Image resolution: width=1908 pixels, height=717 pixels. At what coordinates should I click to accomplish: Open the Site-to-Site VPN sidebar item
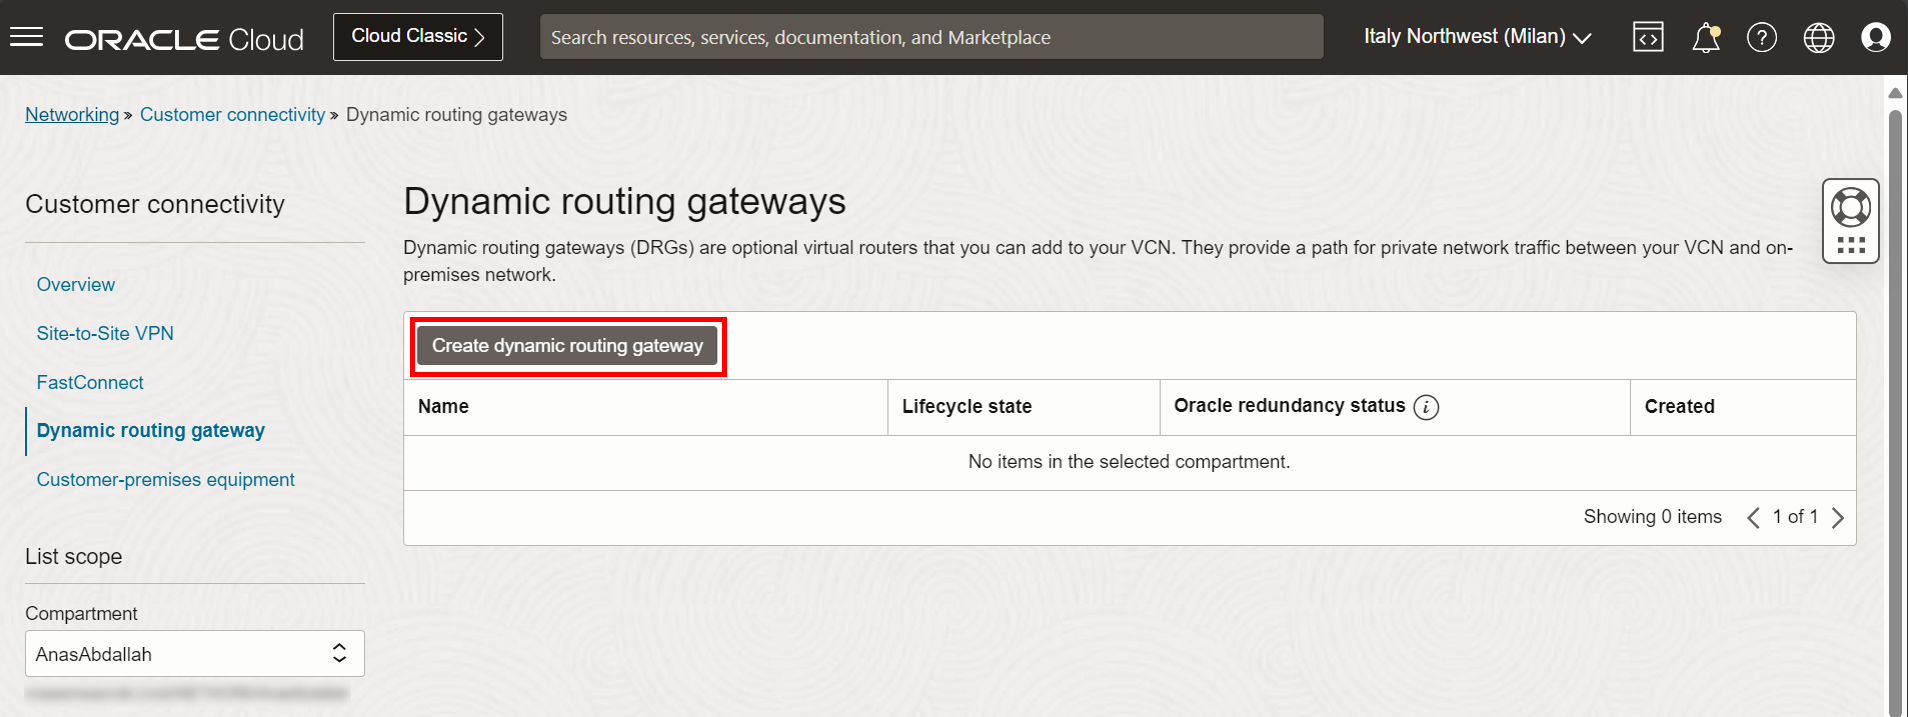105,334
